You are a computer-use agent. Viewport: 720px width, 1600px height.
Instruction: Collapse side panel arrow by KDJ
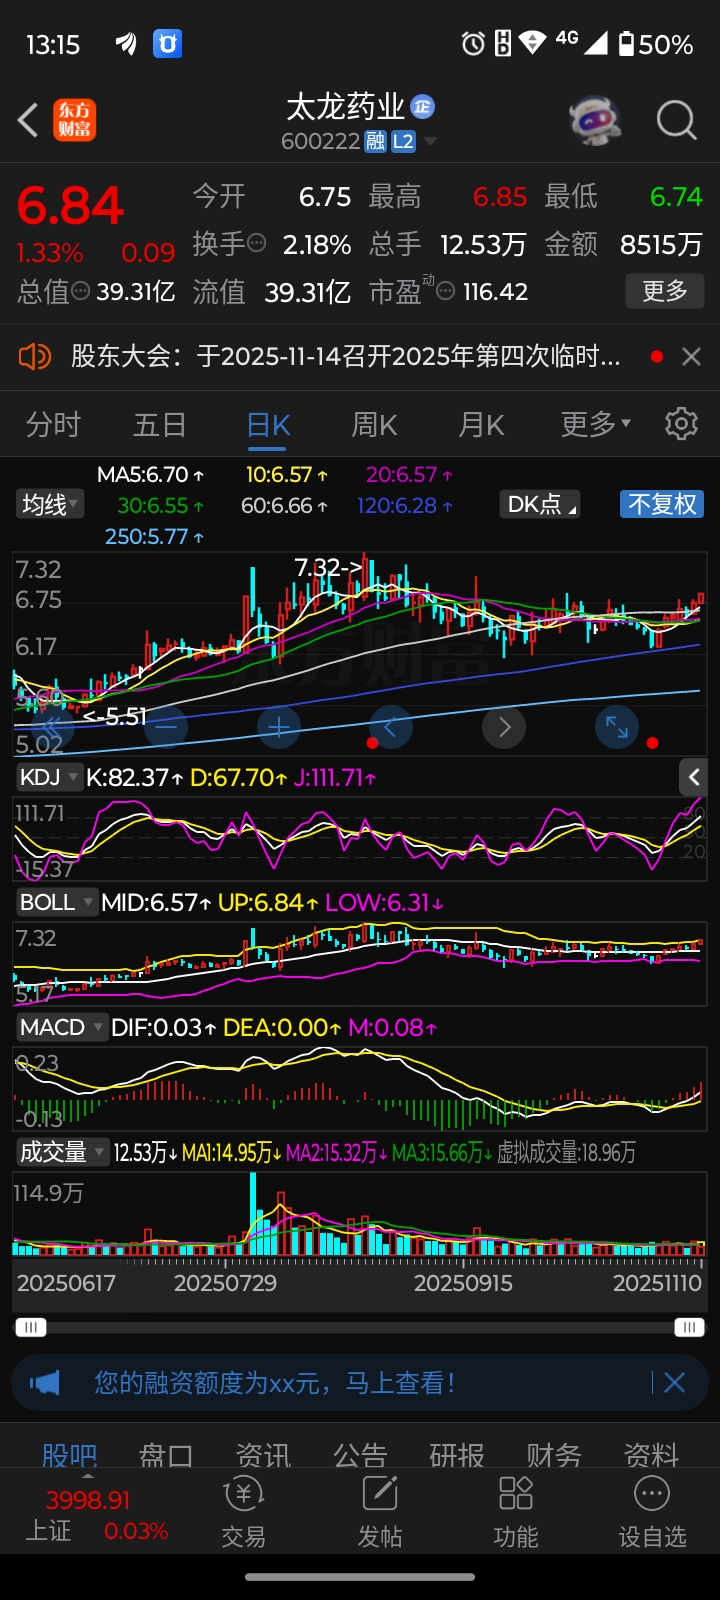(x=694, y=777)
